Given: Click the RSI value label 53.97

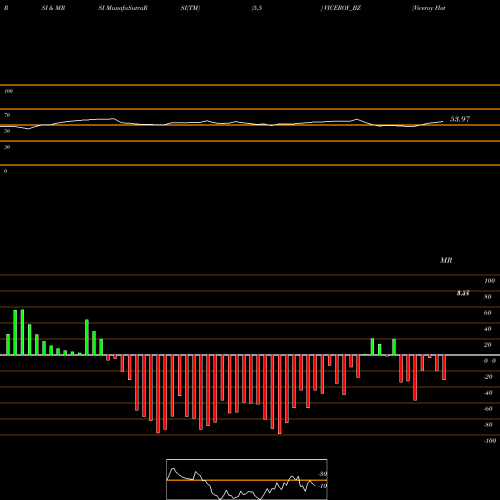Looking at the screenshot, I should (x=460, y=119).
